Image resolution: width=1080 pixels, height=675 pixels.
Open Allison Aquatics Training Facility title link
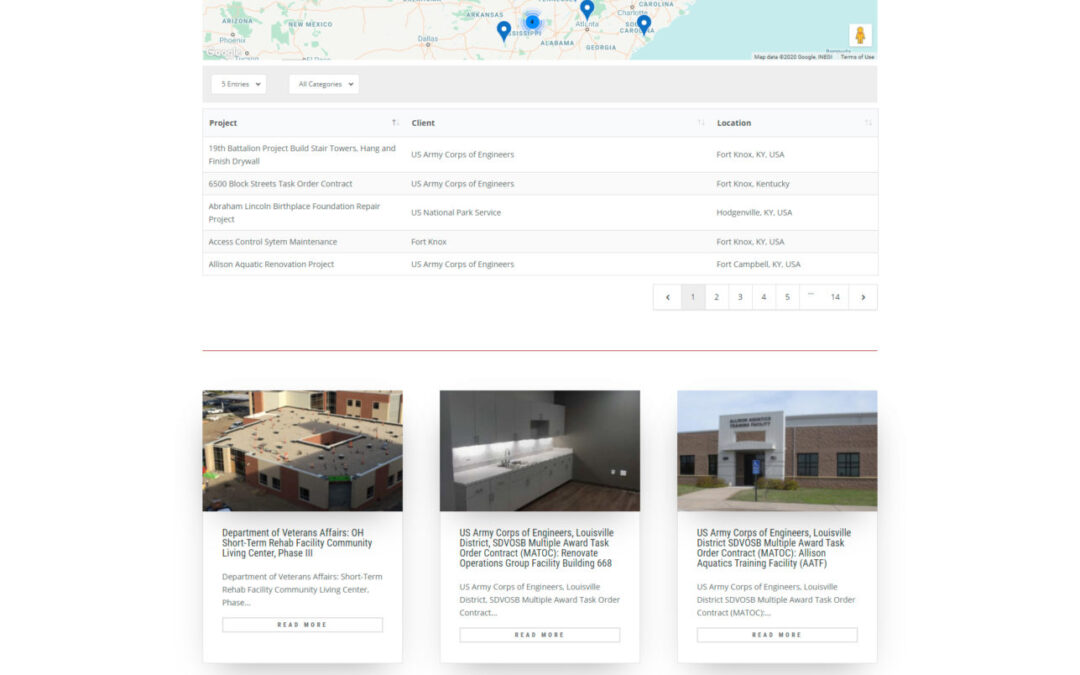(x=773, y=548)
